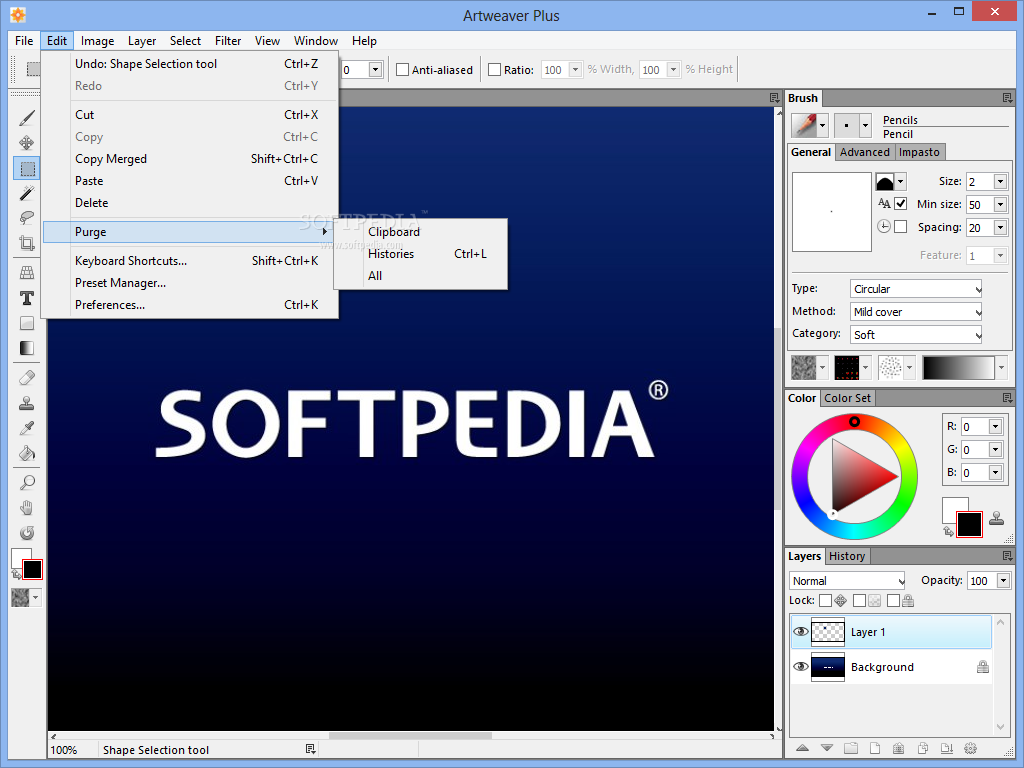Select the Move tool

click(27, 143)
